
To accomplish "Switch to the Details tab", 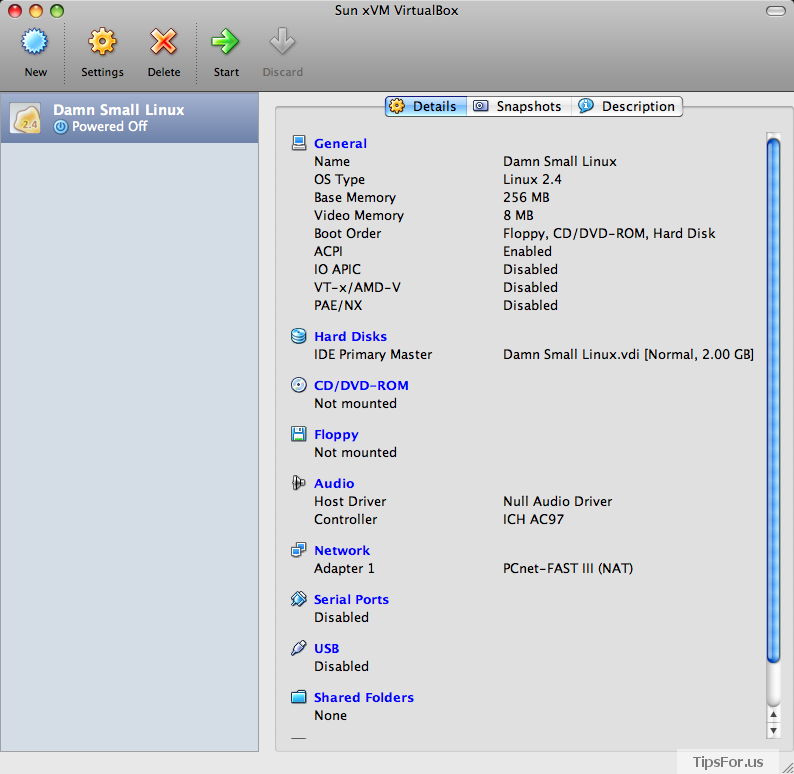I will click(426, 106).
